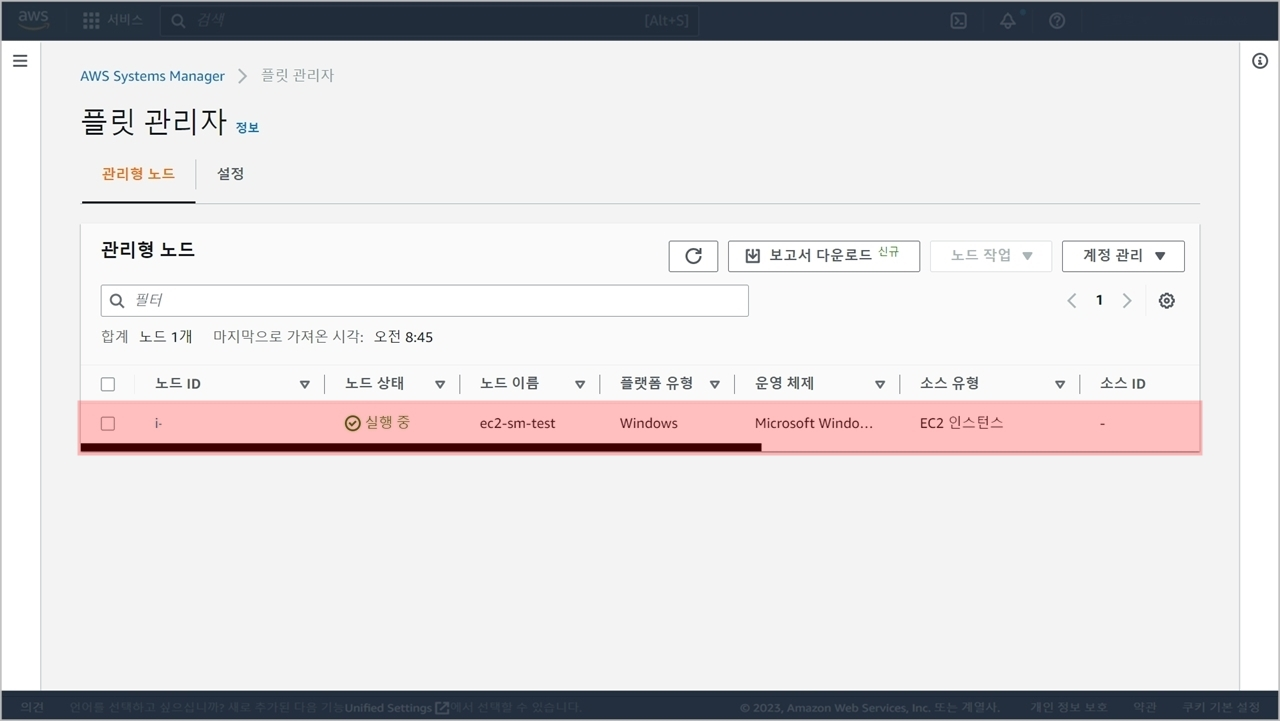This screenshot has width=1280, height=721.
Task: Sort by 운영 체제 column arrow
Action: pos(880,384)
